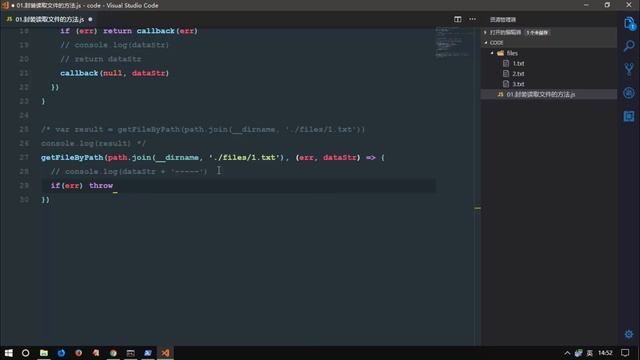Open the Chrome icon on the taskbar
This screenshot has width=640, height=360.
pyautogui.click(x=113, y=353)
